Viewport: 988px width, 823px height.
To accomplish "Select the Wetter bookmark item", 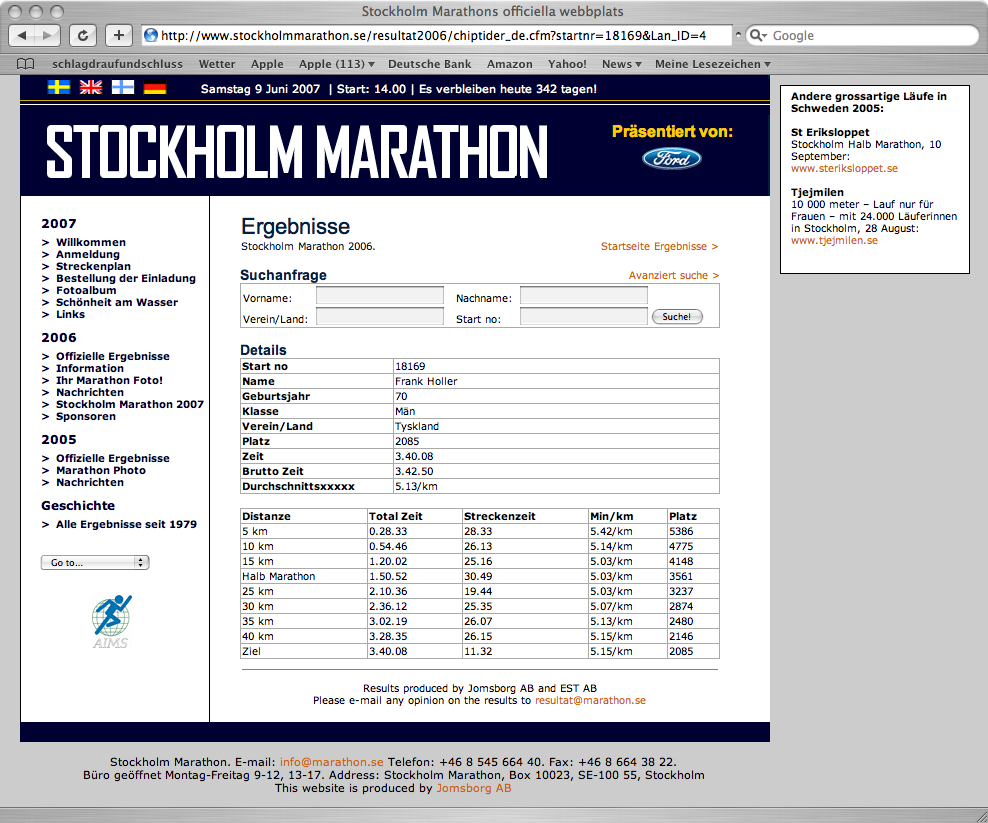I will 217,64.
